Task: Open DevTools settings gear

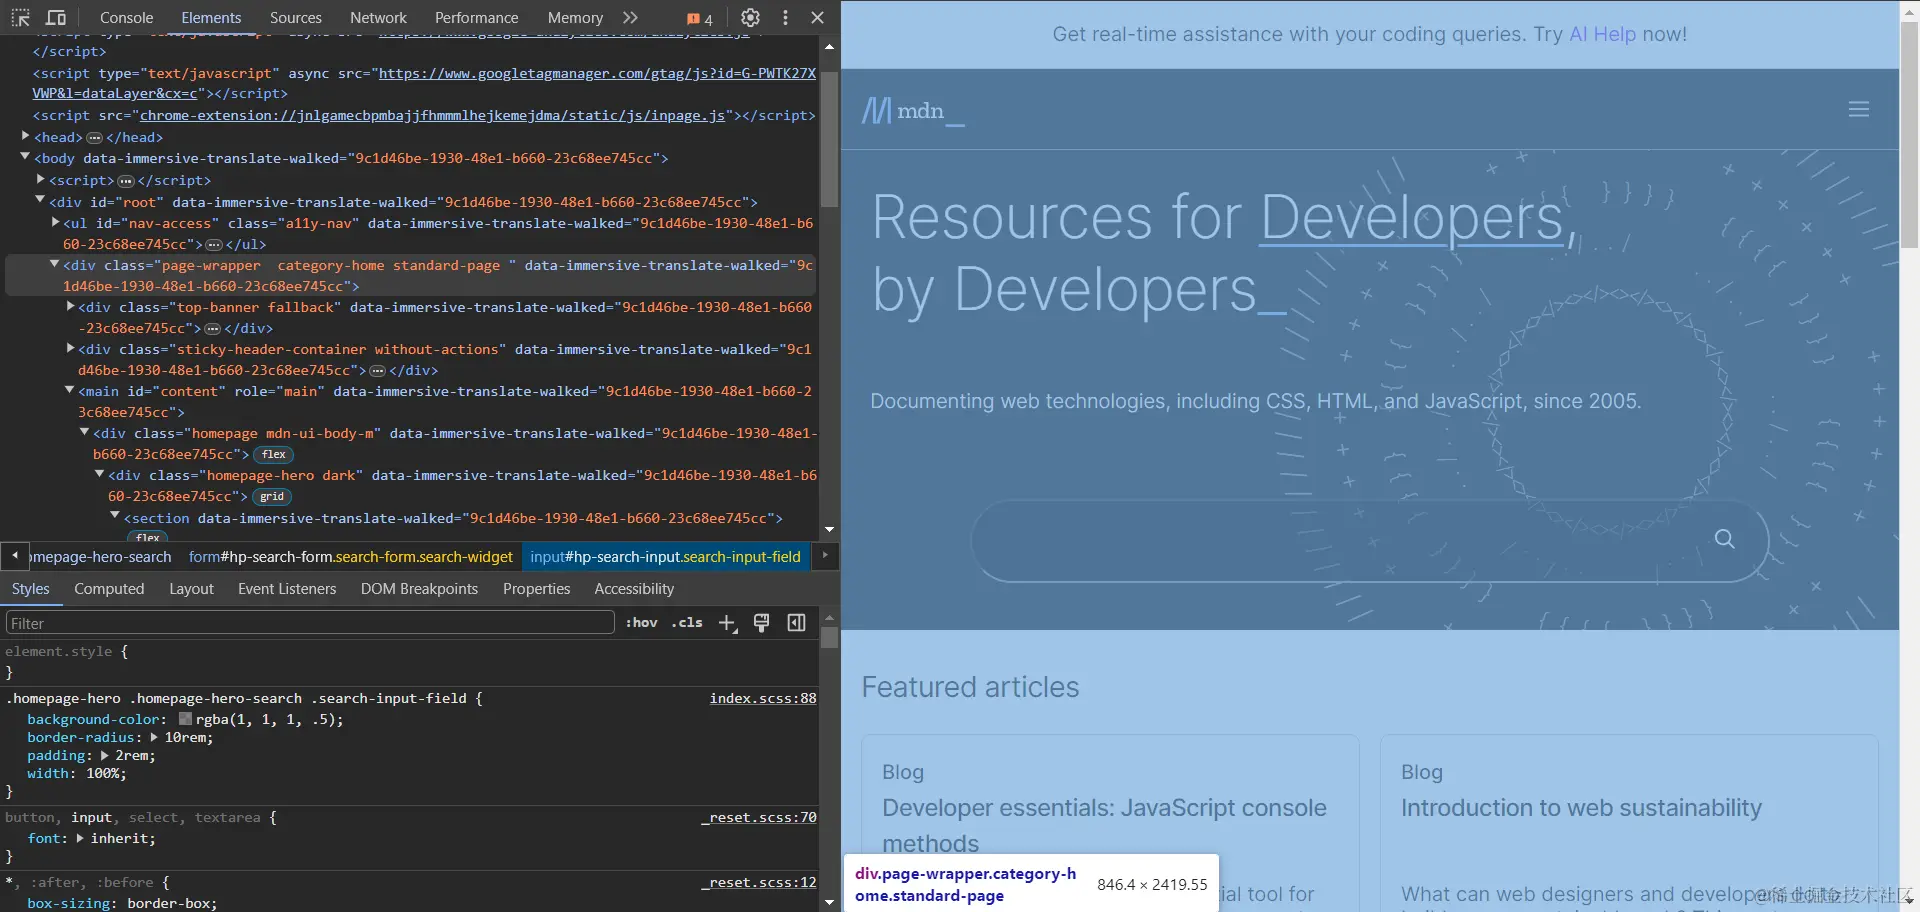Action: coord(750,18)
